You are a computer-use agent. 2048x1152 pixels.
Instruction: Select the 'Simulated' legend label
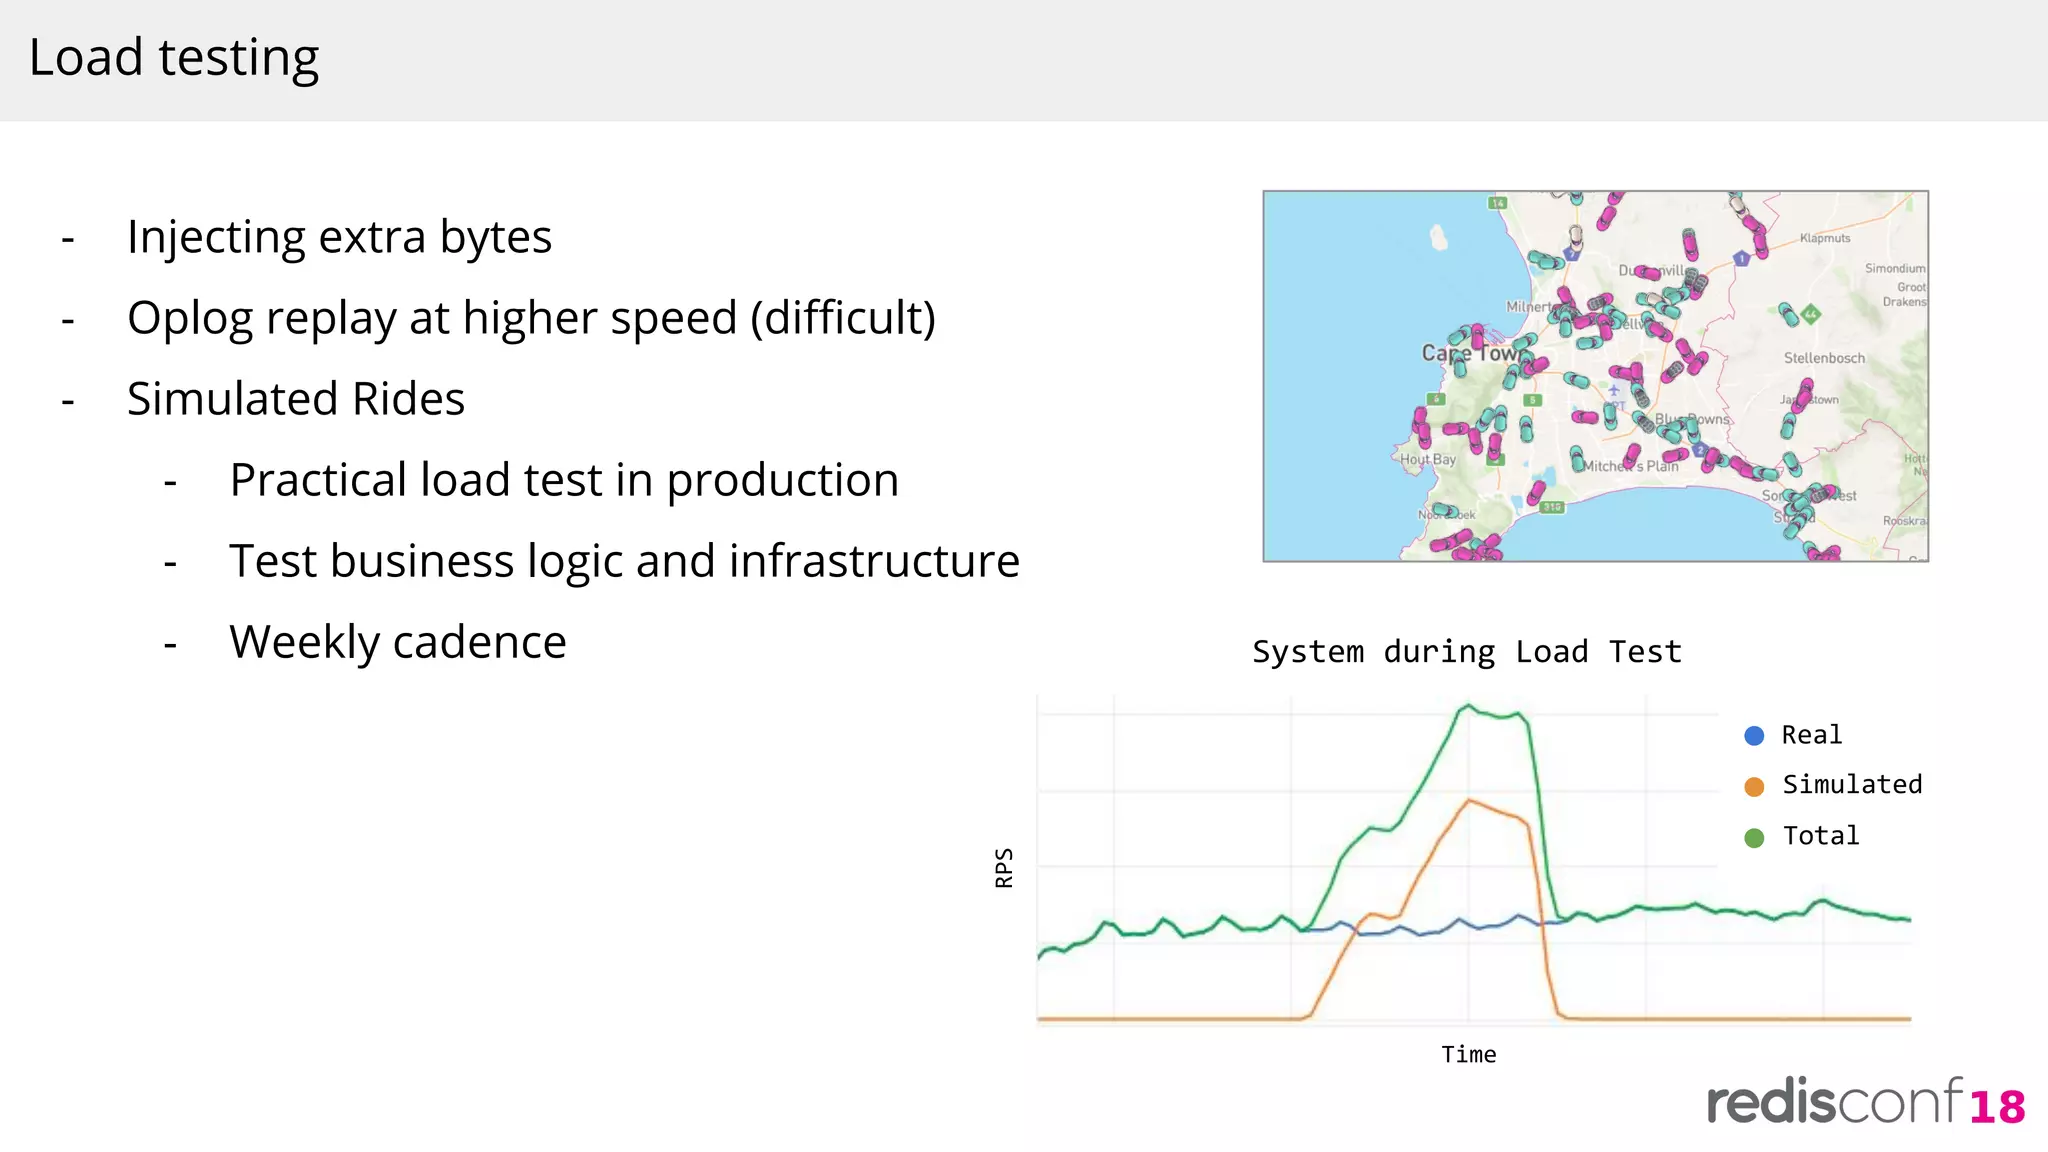point(1852,785)
